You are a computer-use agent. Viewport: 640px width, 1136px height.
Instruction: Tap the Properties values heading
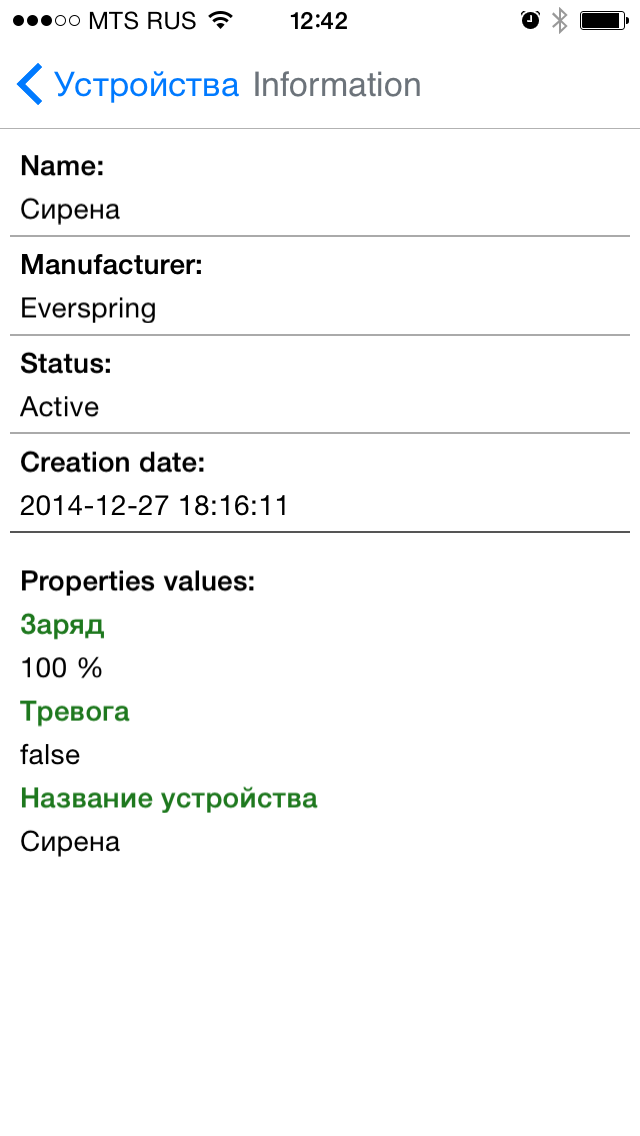138,581
